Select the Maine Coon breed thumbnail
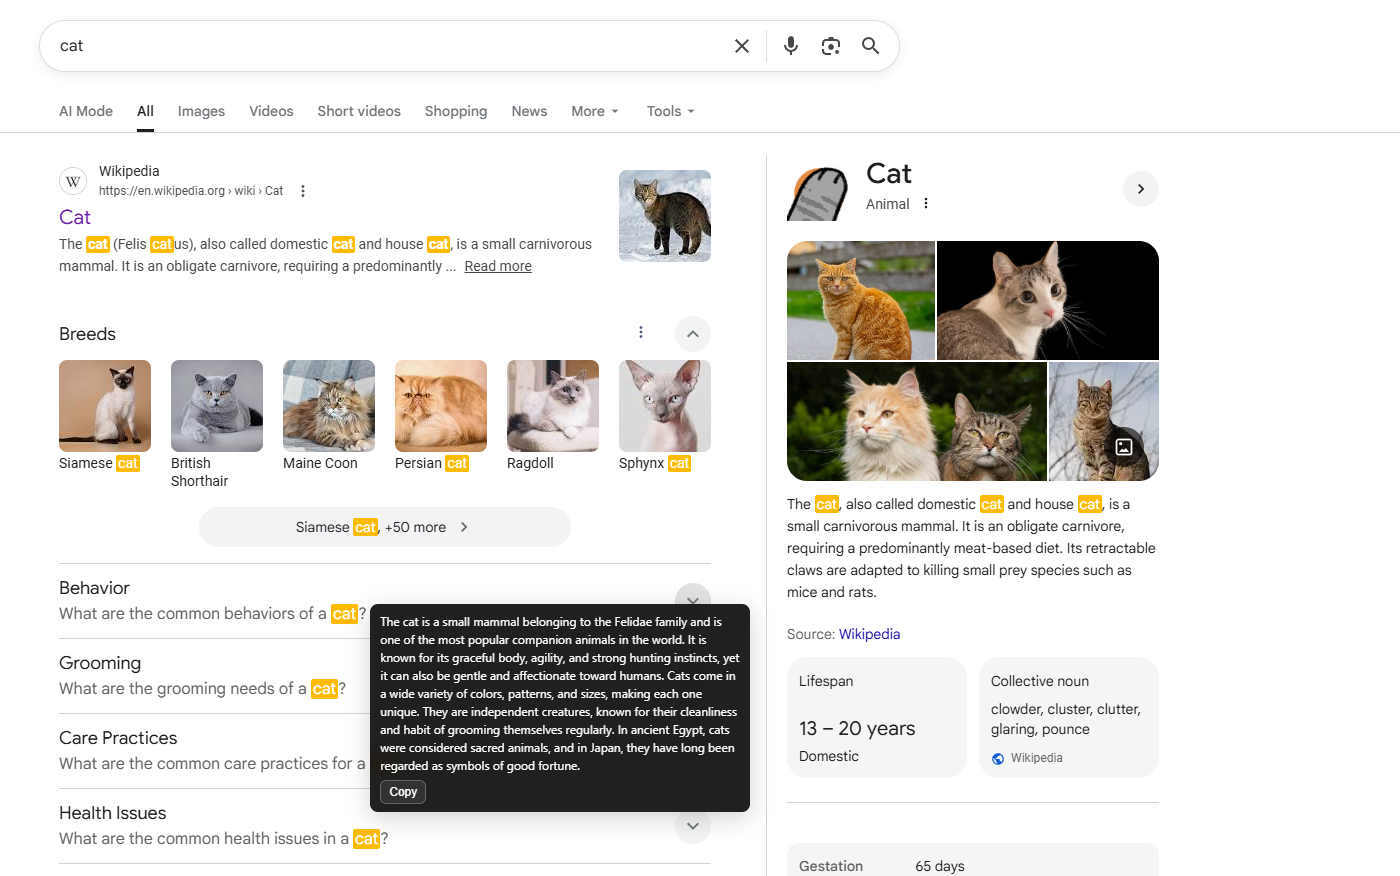This screenshot has height=876, width=1400. [328, 405]
